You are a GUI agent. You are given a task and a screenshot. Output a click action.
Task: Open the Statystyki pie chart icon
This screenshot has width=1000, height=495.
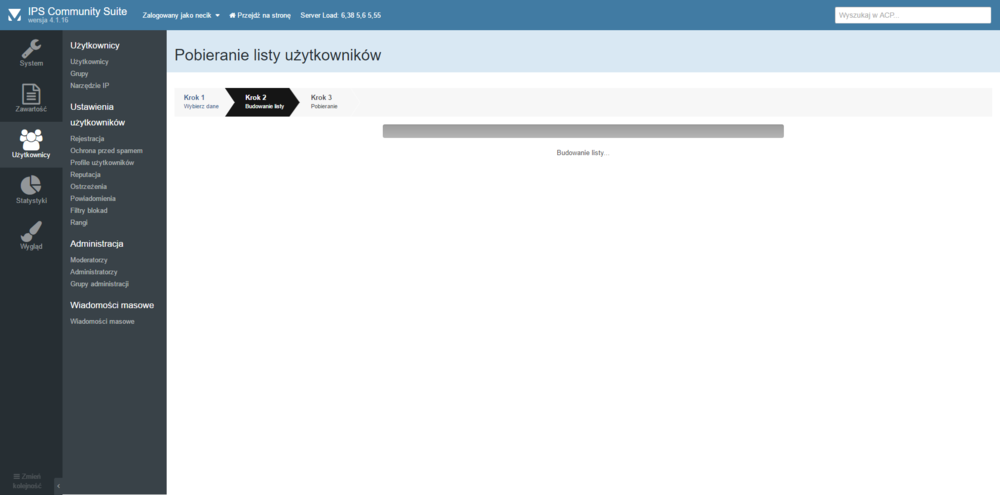pyautogui.click(x=31, y=185)
